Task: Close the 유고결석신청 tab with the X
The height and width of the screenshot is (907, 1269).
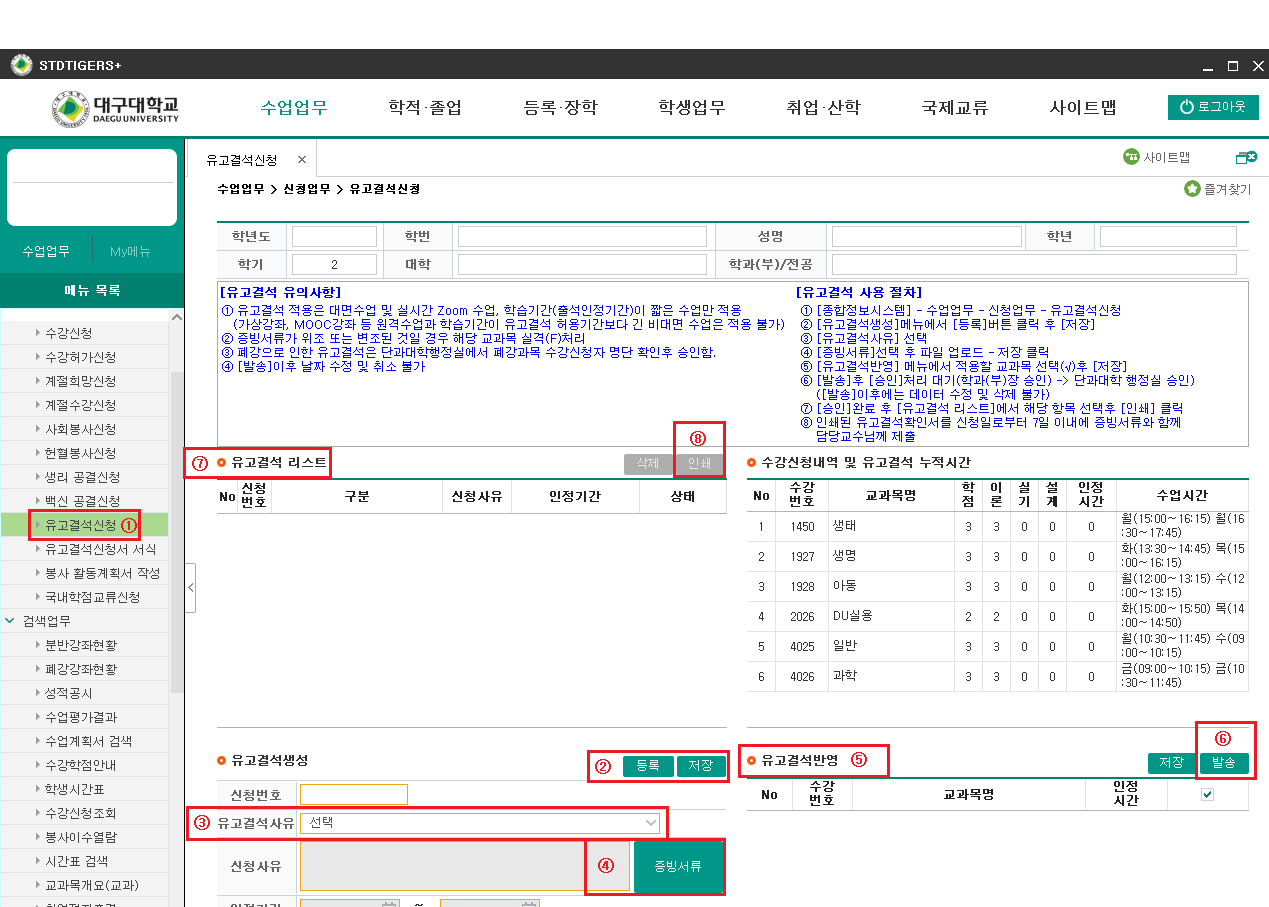Action: (302, 160)
